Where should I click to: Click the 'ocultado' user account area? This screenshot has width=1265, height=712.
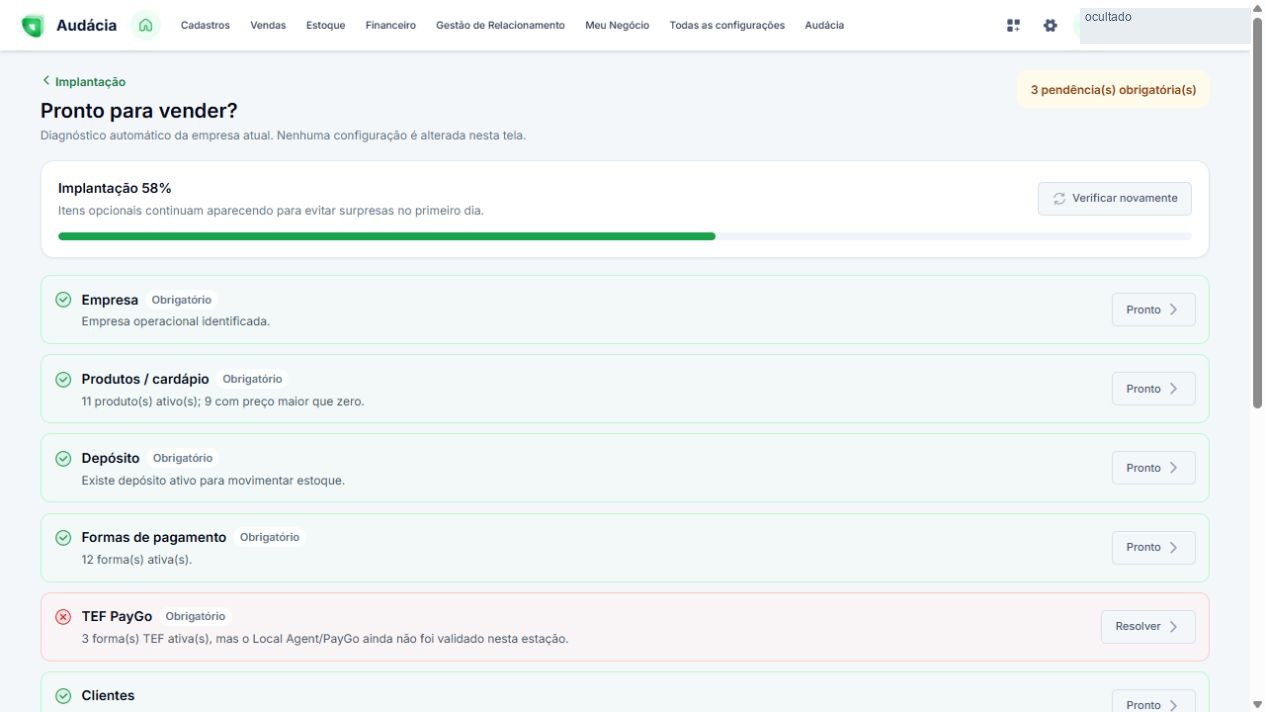click(1165, 25)
